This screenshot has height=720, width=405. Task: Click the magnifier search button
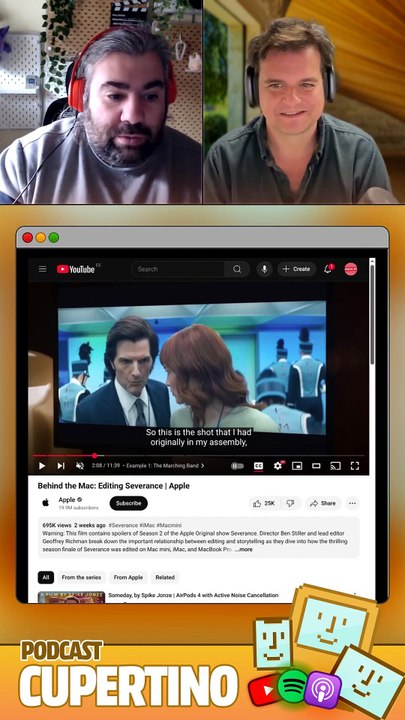(237, 269)
